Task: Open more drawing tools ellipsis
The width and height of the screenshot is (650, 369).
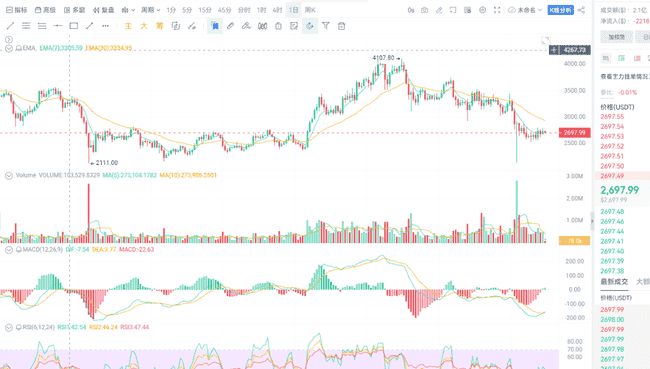Action: [x=105, y=26]
